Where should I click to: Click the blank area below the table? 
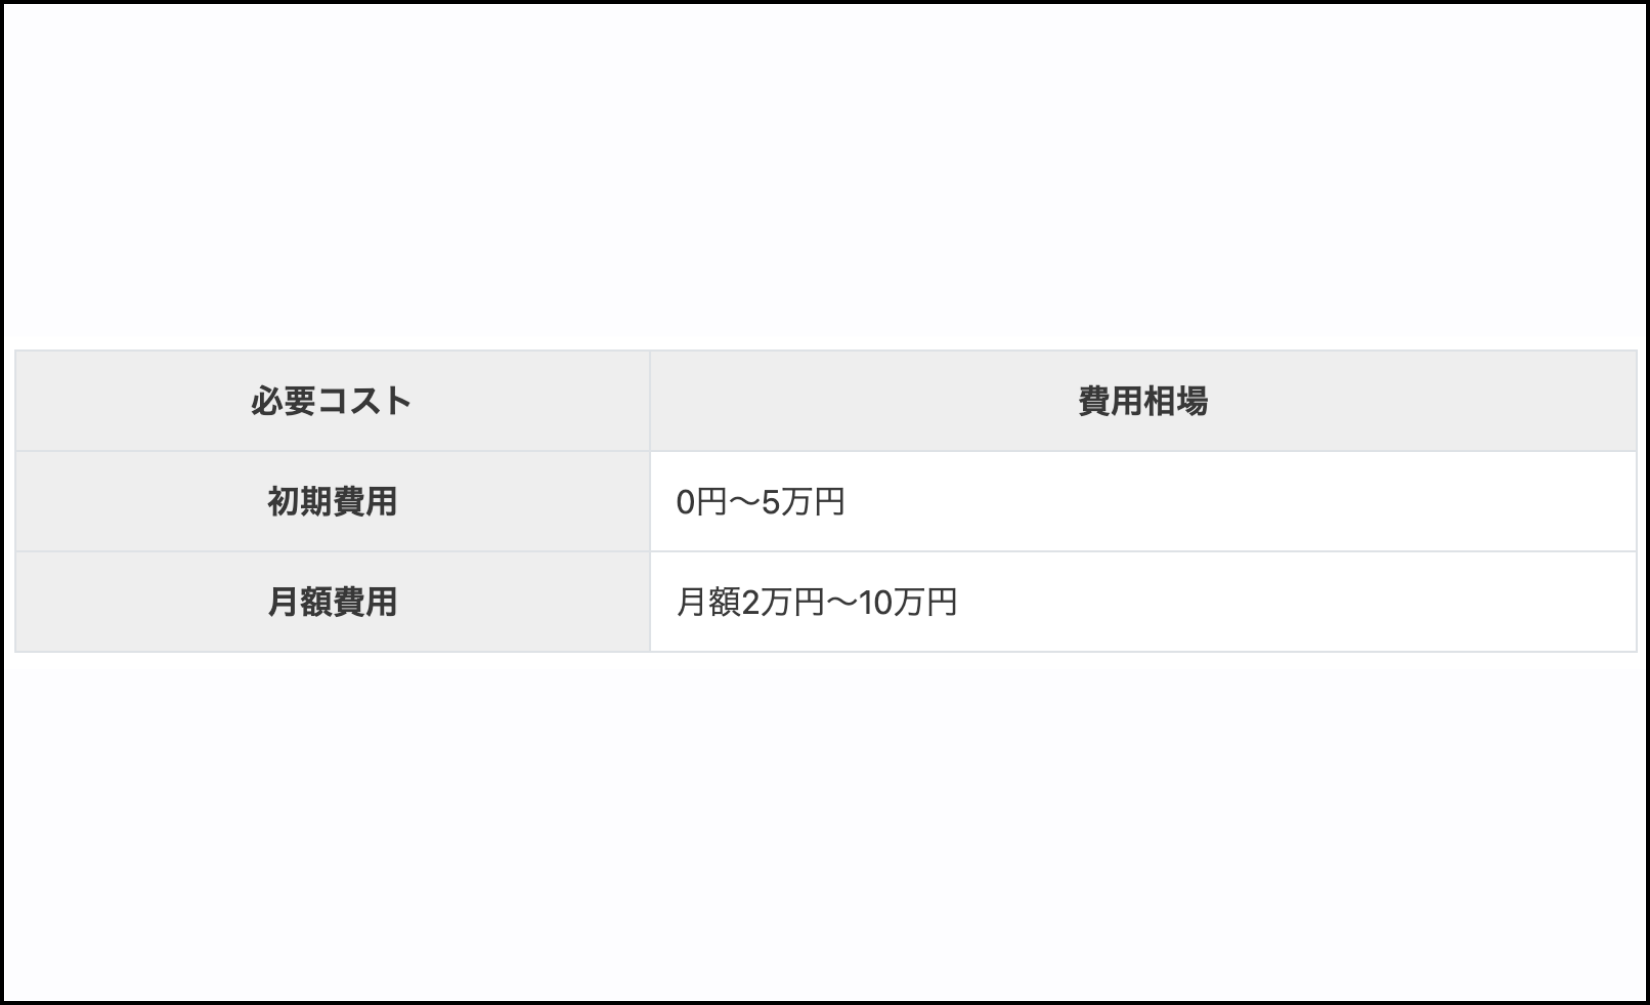pyautogui.click(x=825, y=825)
